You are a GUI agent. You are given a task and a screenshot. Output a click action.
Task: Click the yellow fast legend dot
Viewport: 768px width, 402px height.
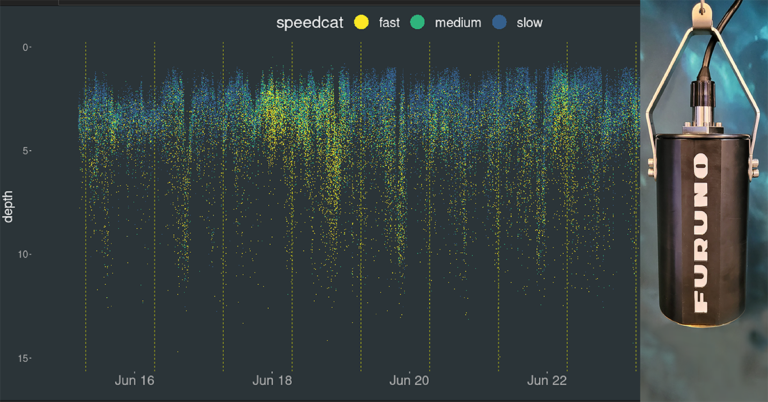361,21
